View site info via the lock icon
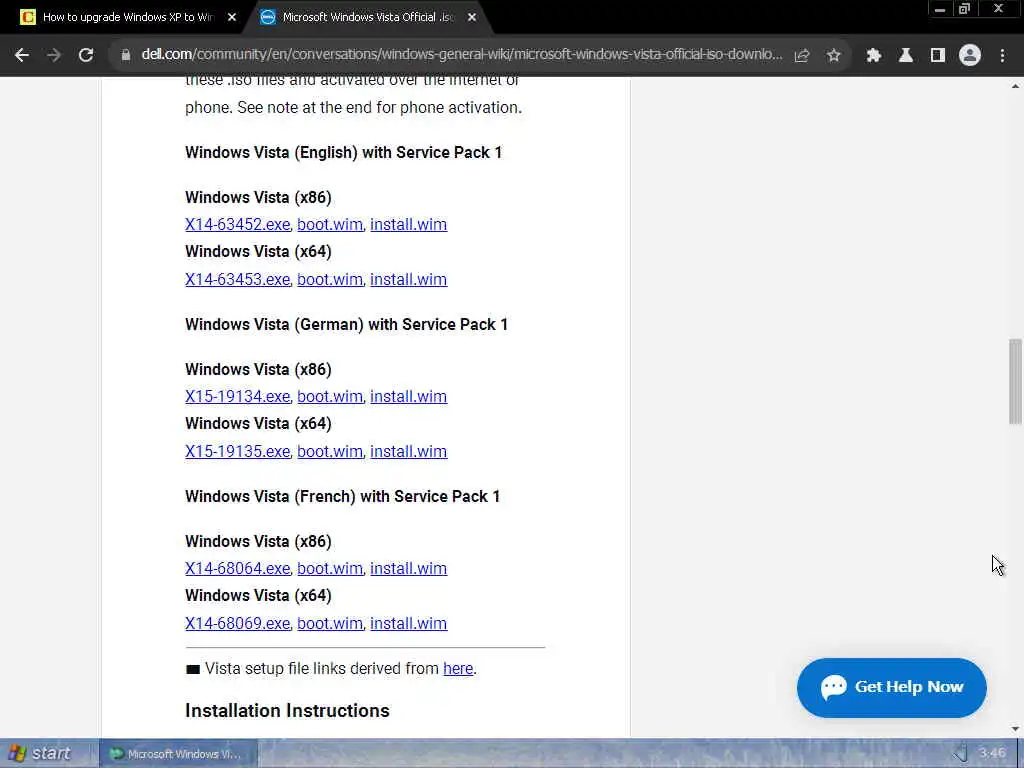The image size is (1024, 768). (125, 56)
